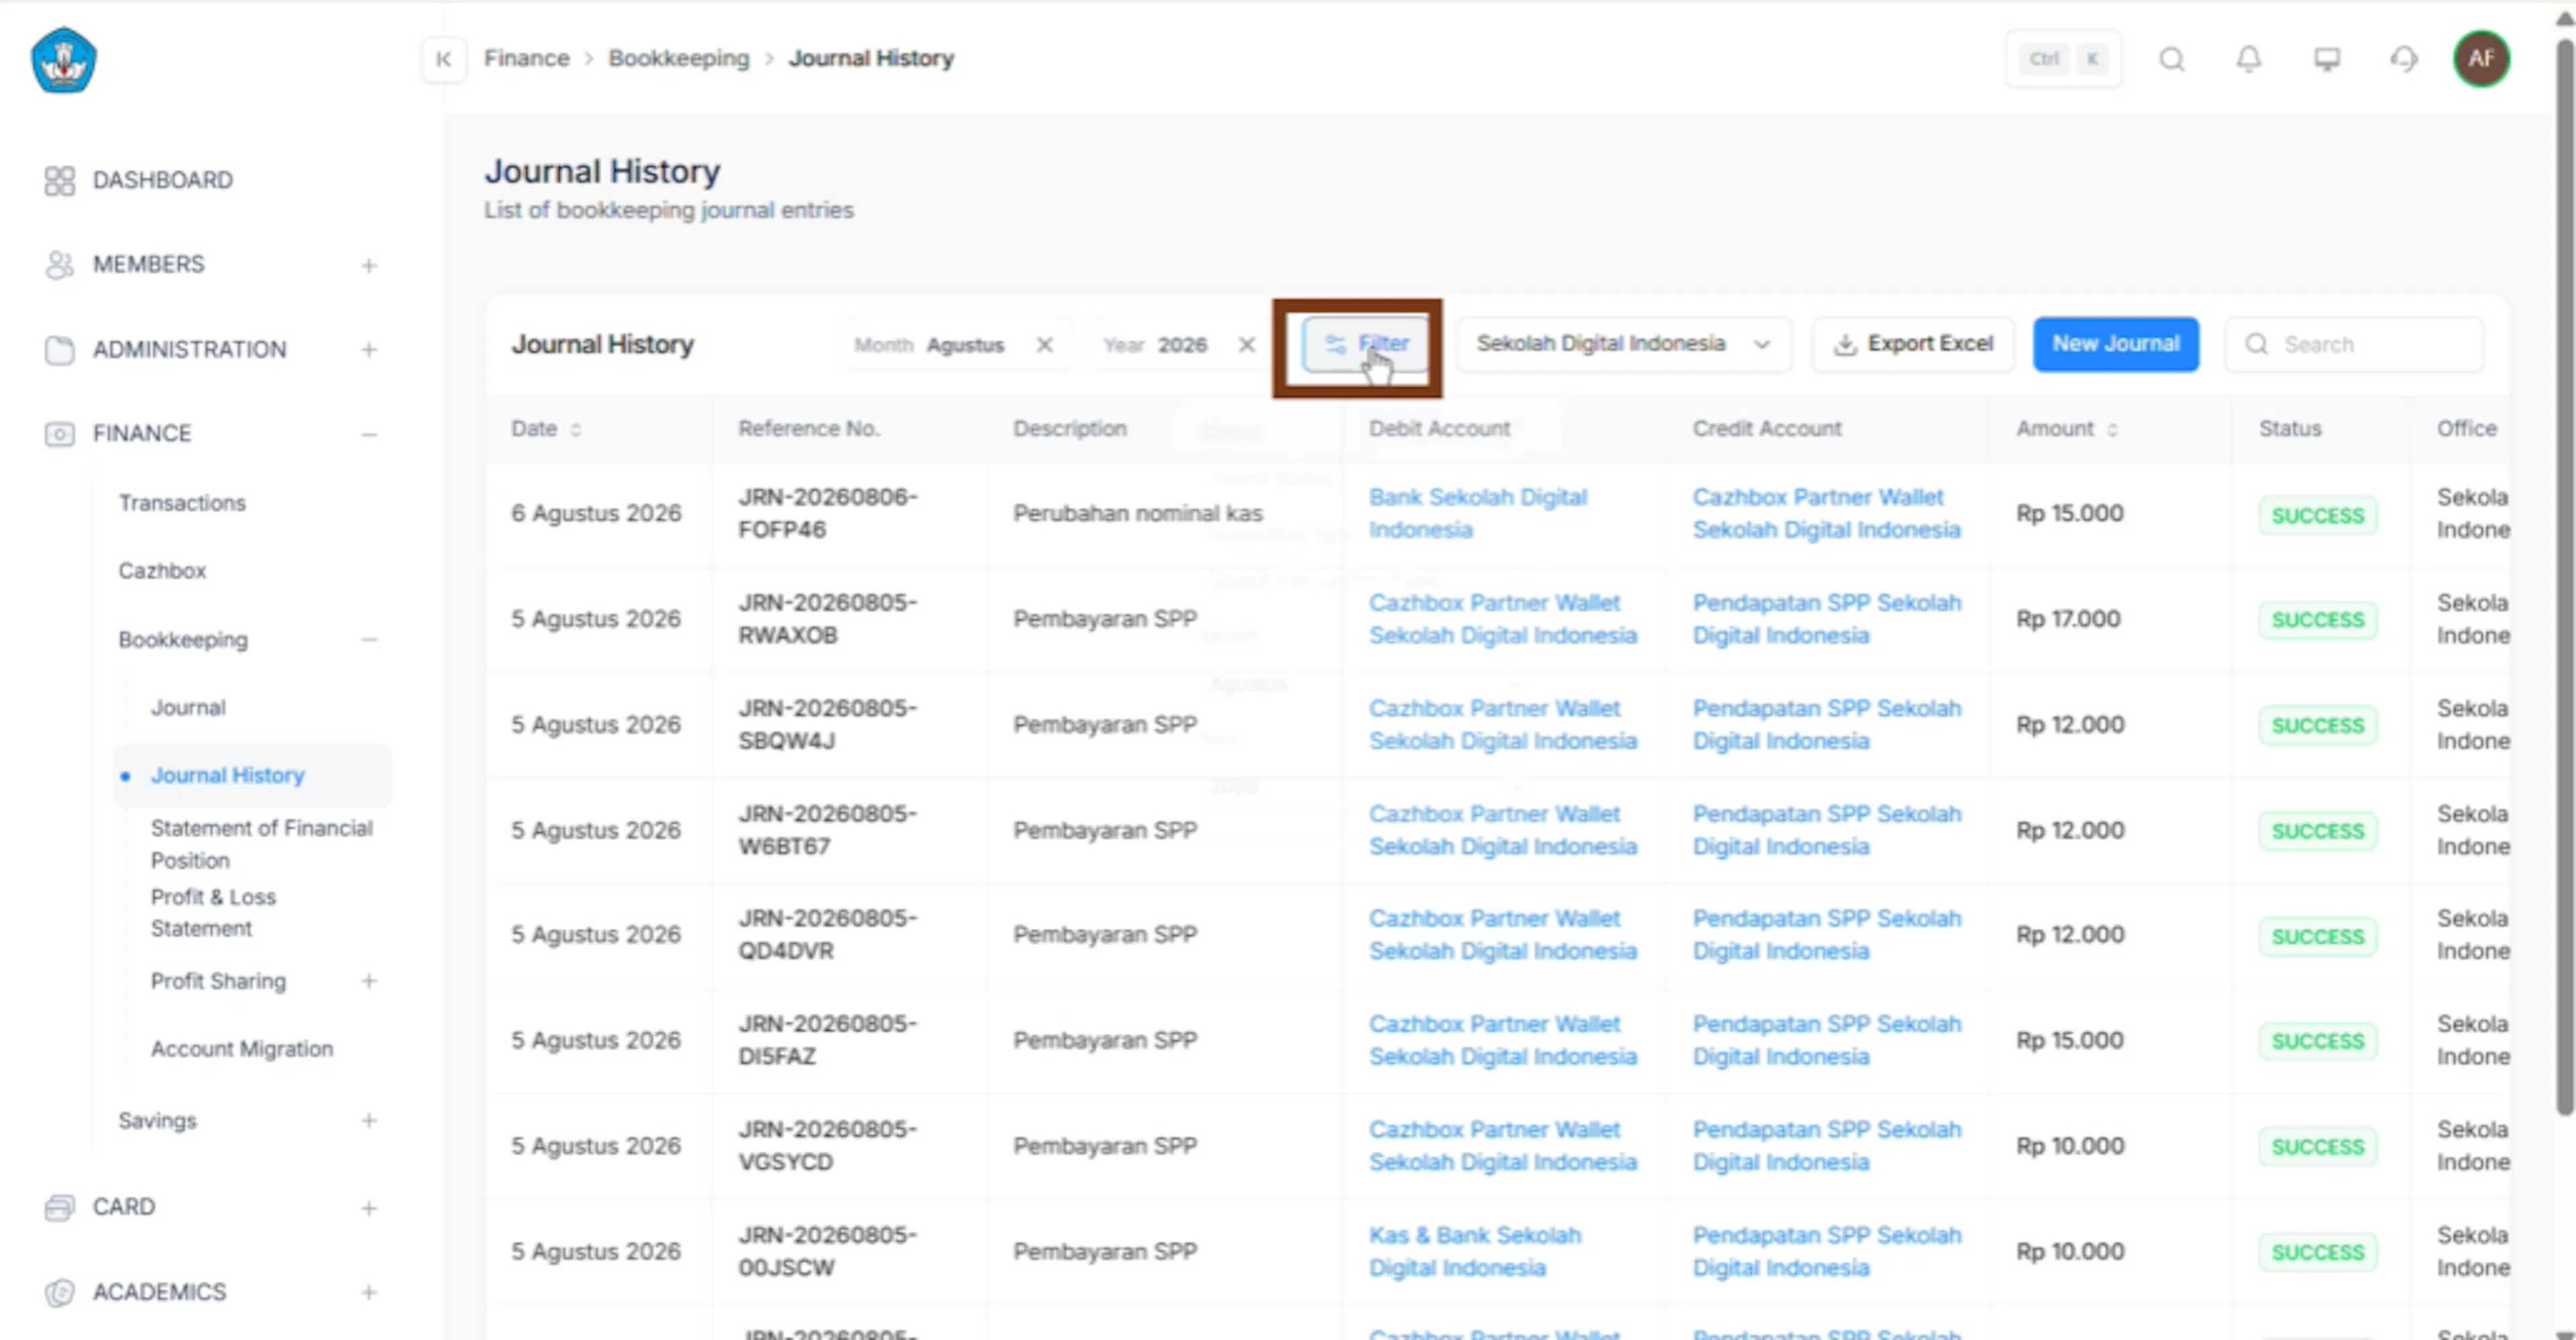Open the Dashboard menu item

point(163,180)
